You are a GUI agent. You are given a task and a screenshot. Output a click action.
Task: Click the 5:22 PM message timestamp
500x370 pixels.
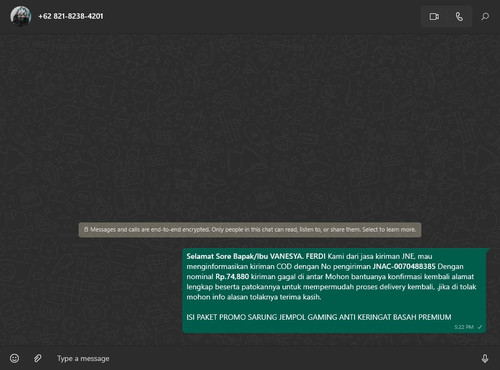point(464,327)
